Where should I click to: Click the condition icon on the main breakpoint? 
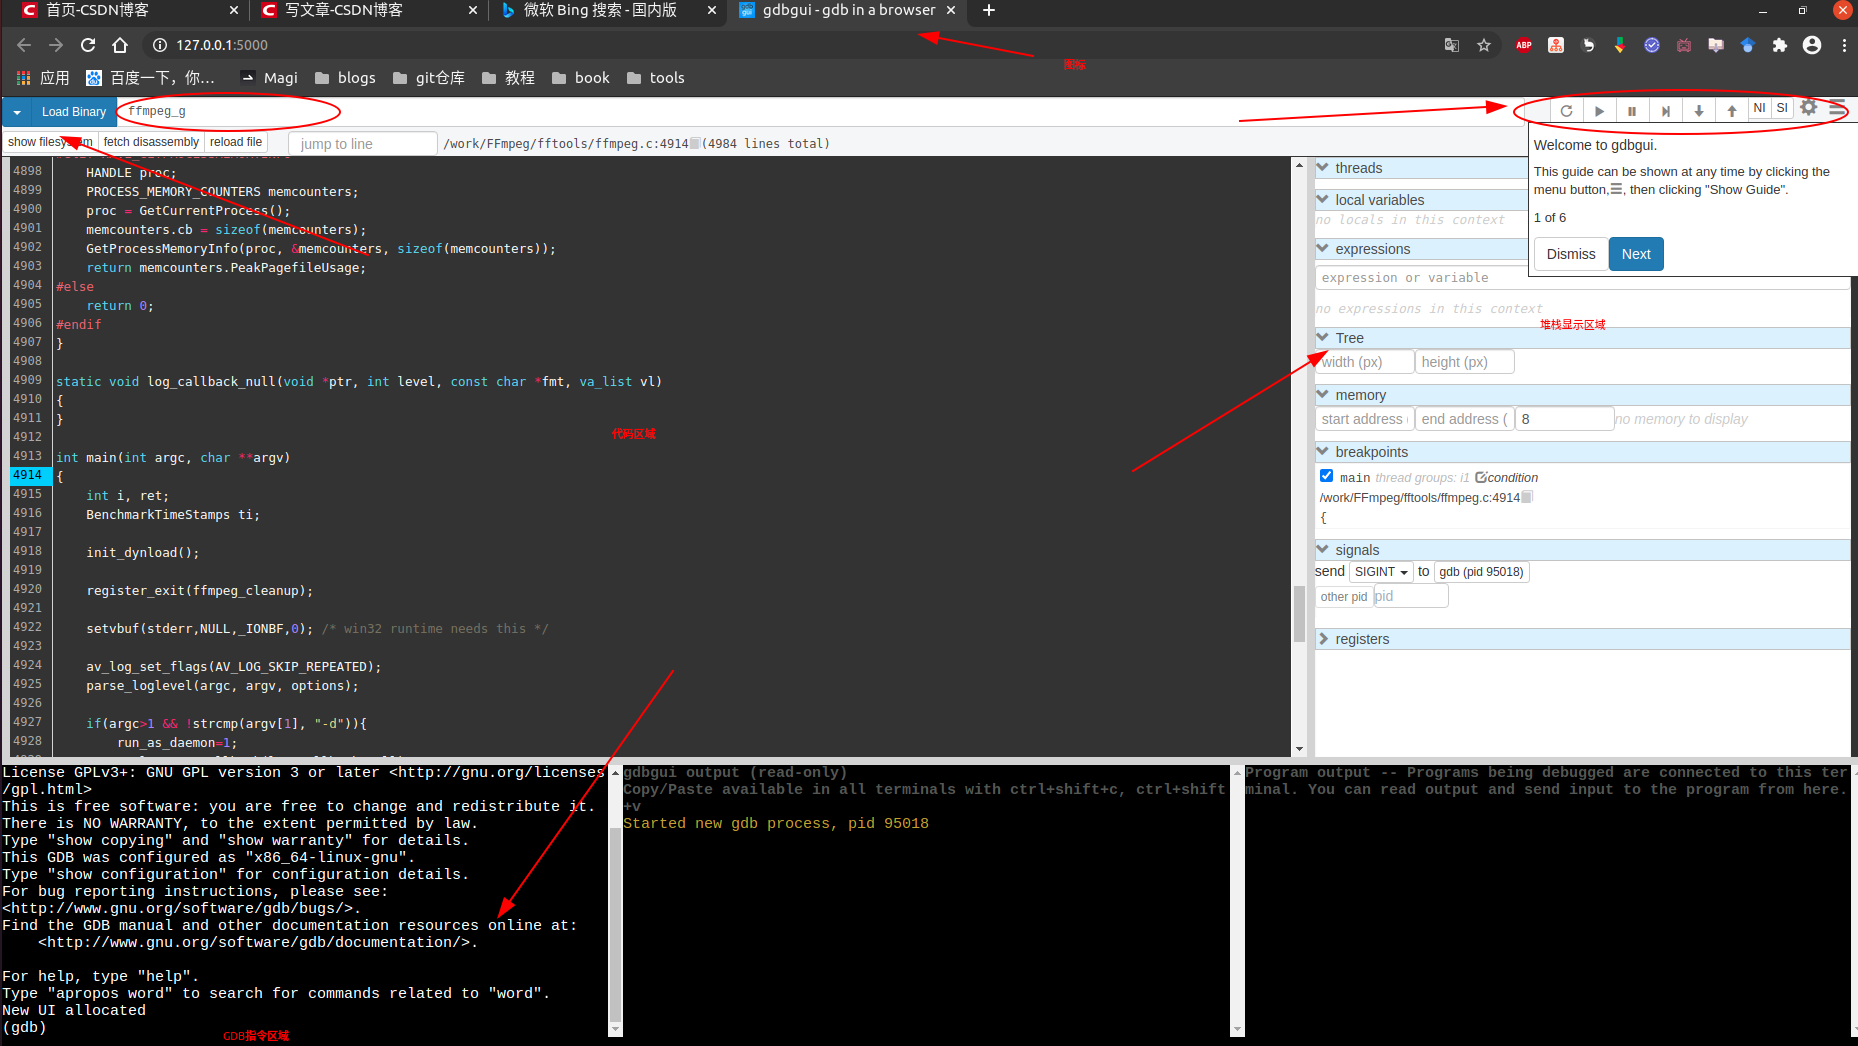coord(1481,477)
